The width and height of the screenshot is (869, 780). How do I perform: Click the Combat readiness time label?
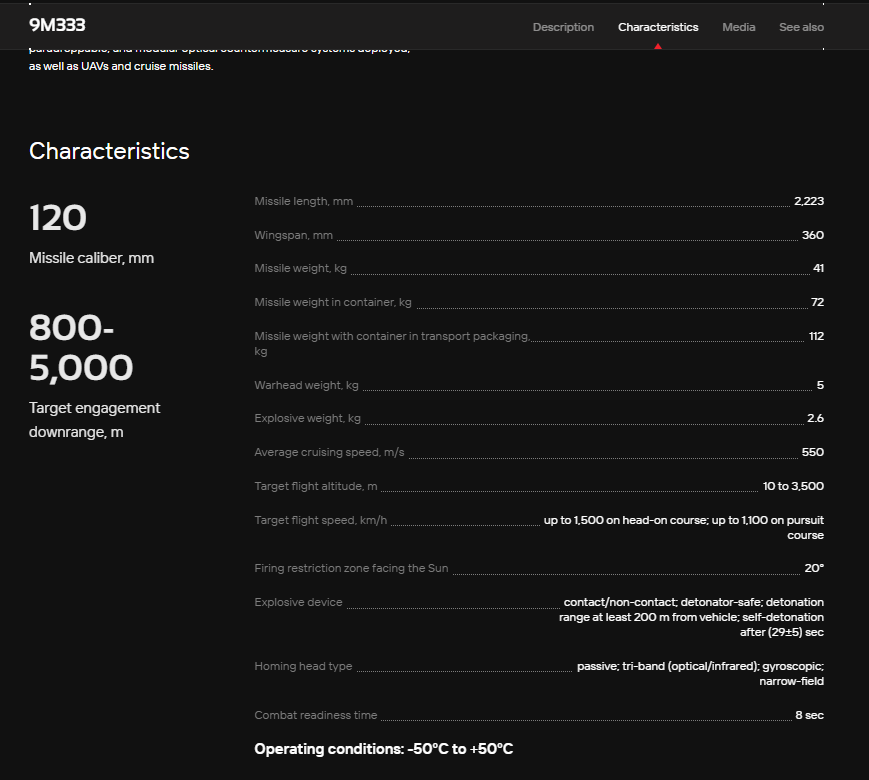pyautogui.click(x=316, y=716)
